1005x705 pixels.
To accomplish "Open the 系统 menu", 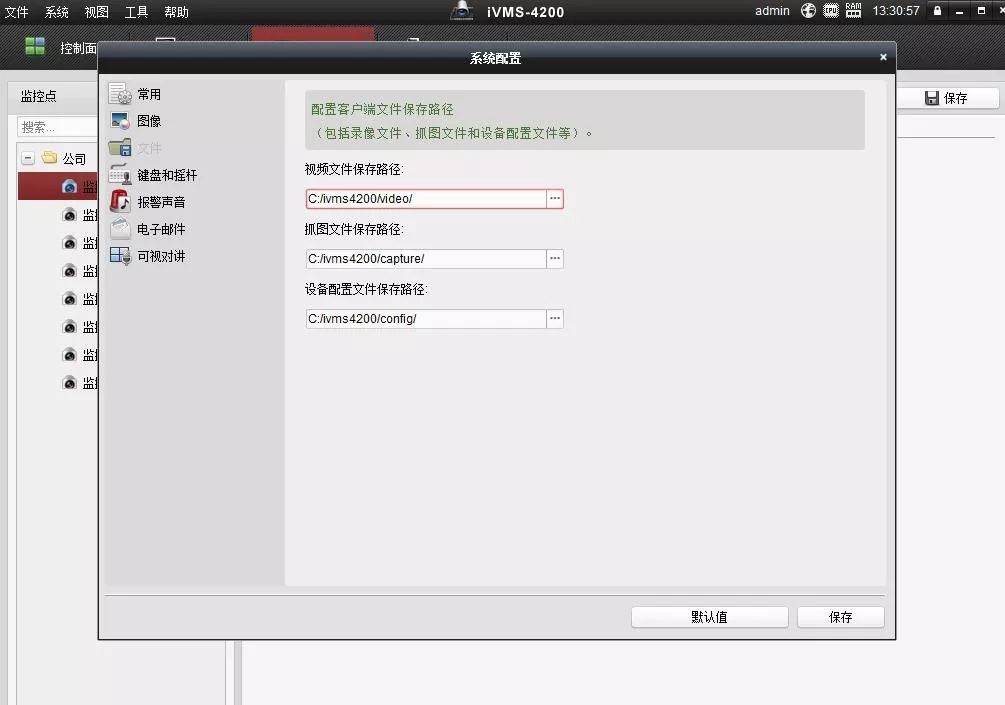I will (56, 12).
